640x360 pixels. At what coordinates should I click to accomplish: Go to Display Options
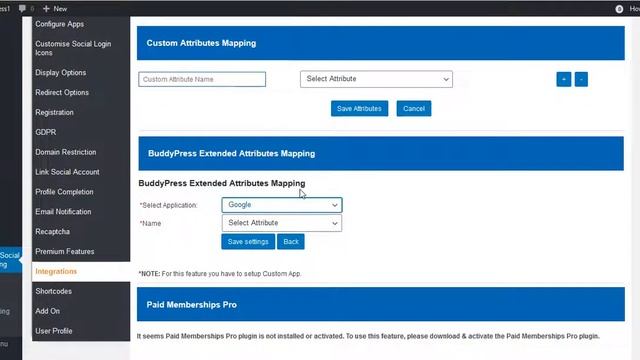coord(61,73)
